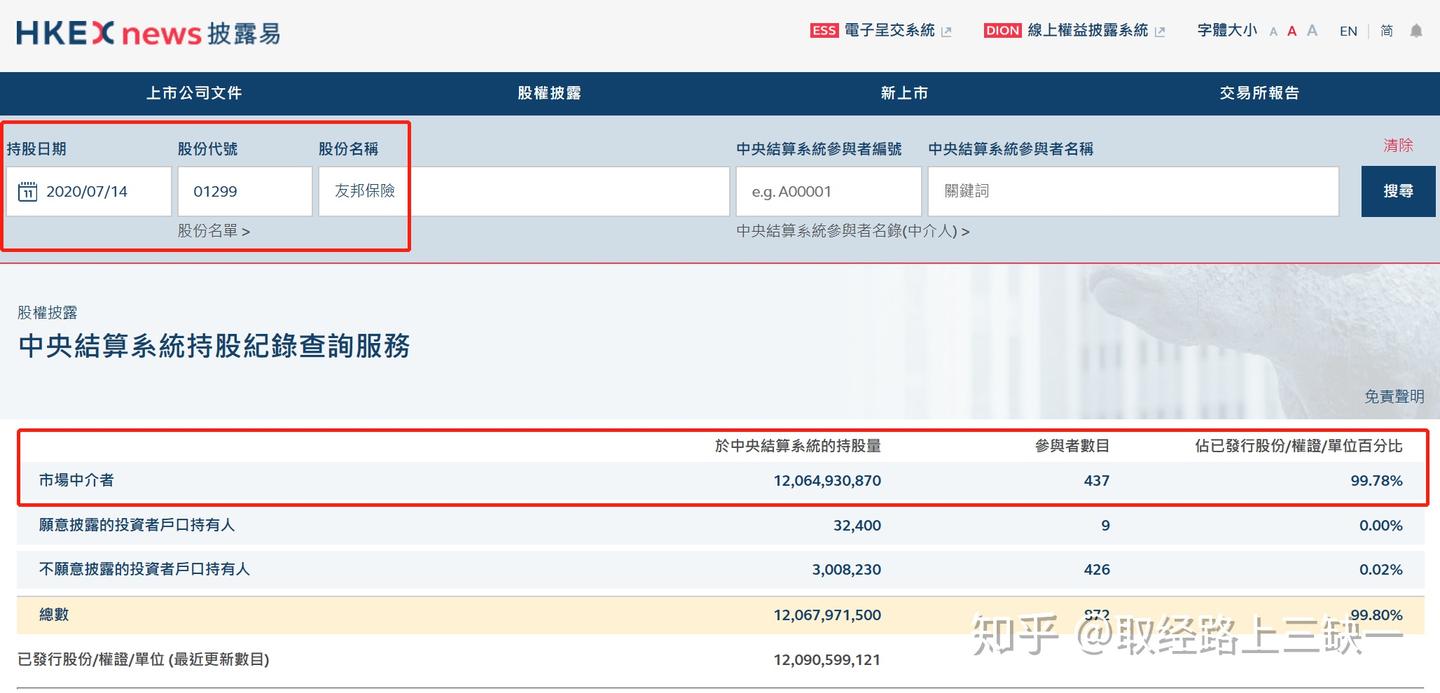Screen dimensions: 1440x693
Task: Switch to the 股權披露 tab
Action: (549, 93)
